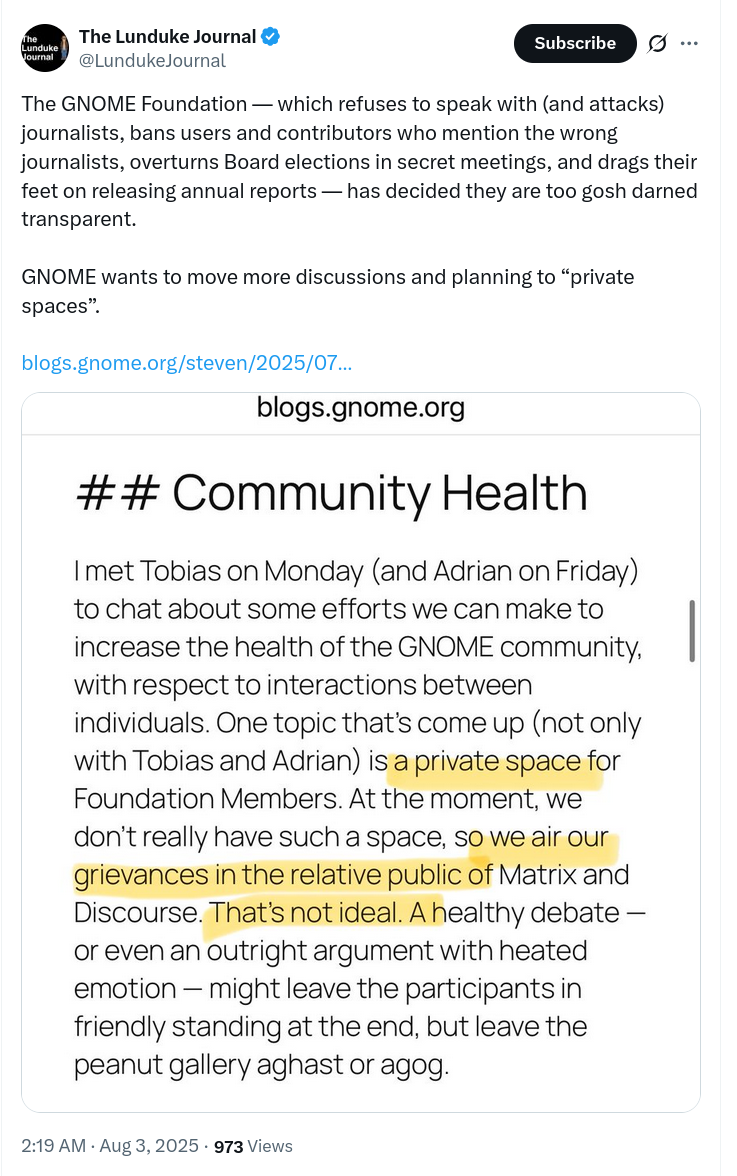Click the blogs.gnome.org title in screenshot
Image resolution: width=737 pixels, height=1176 pixels.
pyautogui.click(x=360, y=408)
